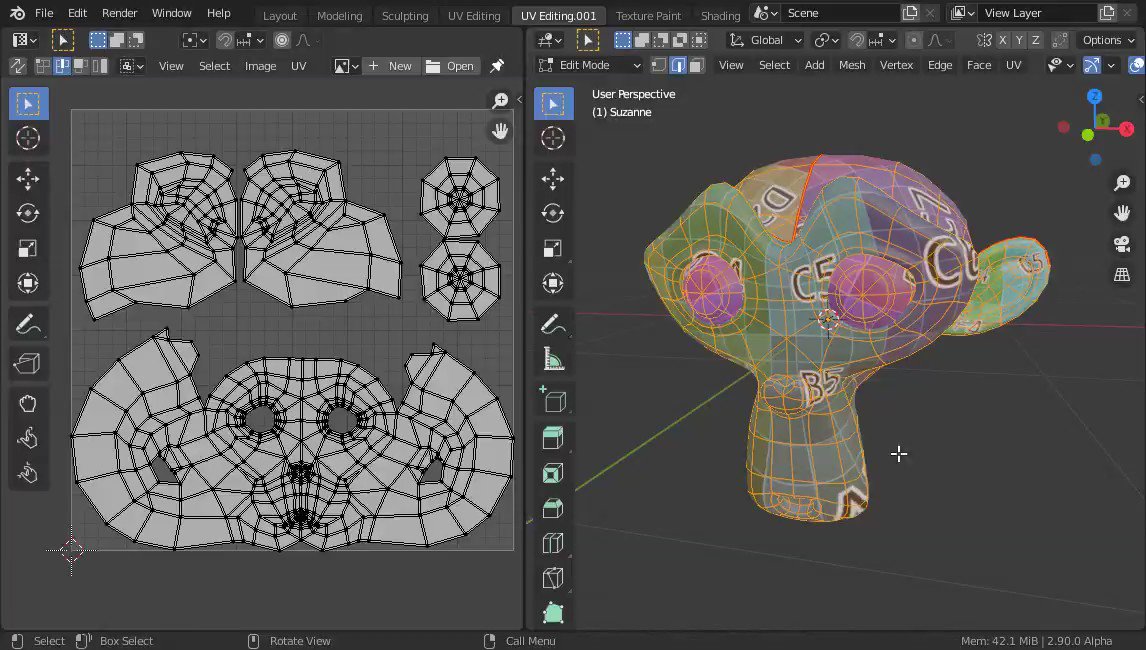The height and width of the screenshot is (650, 1146).
Task: Enable UV face selection mode
Action: (x=80, y=66)
